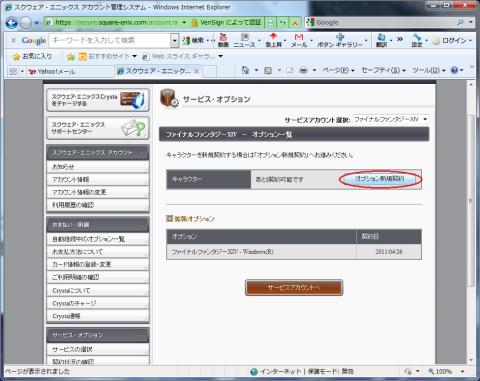The height and width of the screenshot is (381, 480).
Task: Open the ツール(O) tools menu
Action: point(429,70)
